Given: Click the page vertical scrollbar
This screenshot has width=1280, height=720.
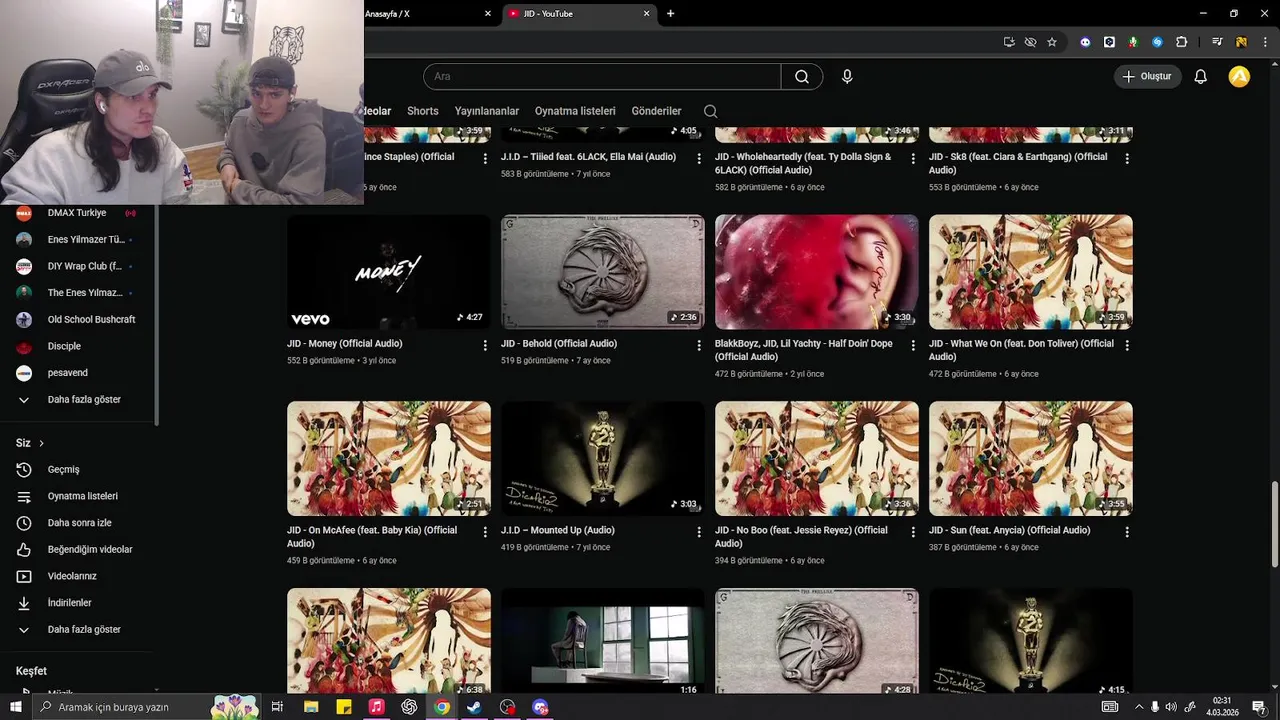Looking at the screenshot, I should [1274, 525].
